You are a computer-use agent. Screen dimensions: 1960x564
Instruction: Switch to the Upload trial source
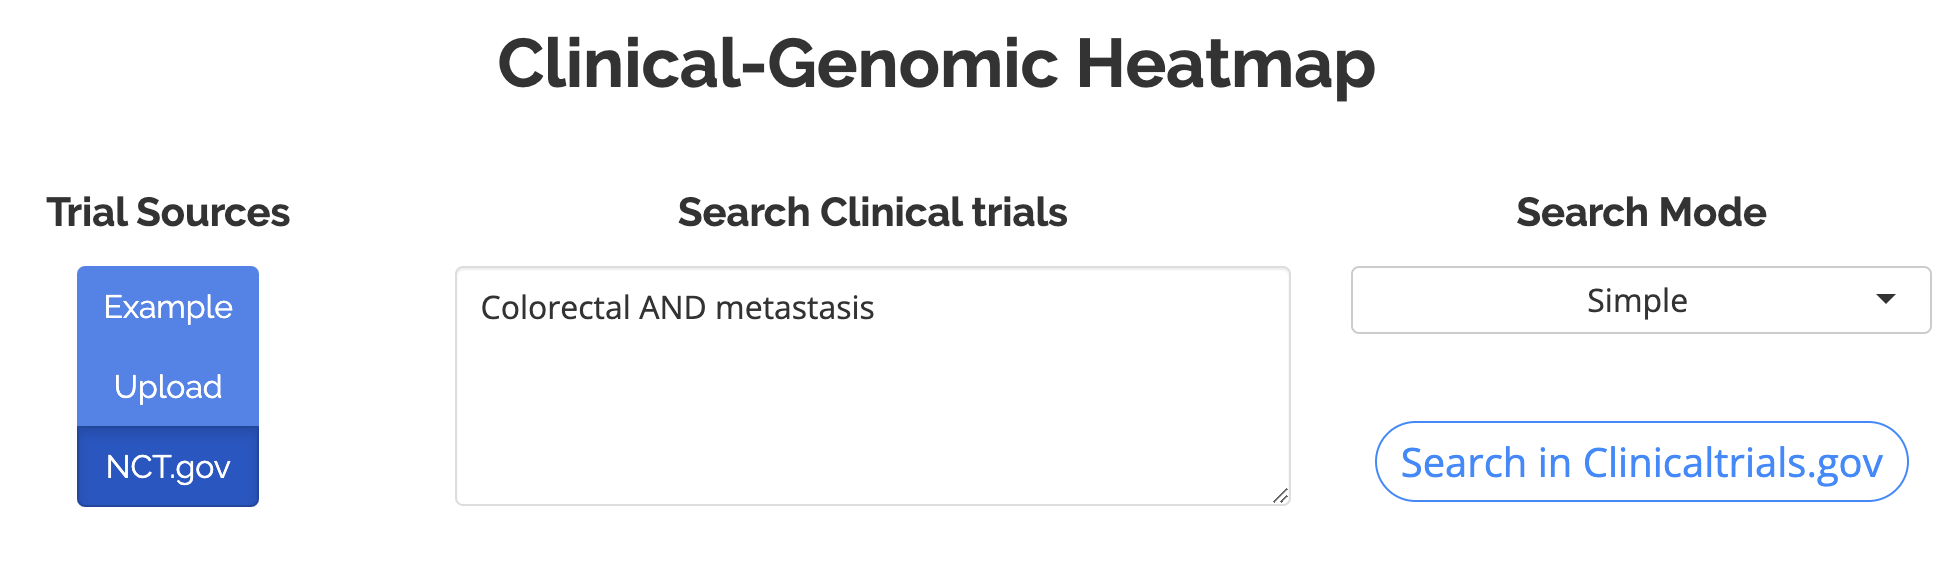(x=168, y=387)
